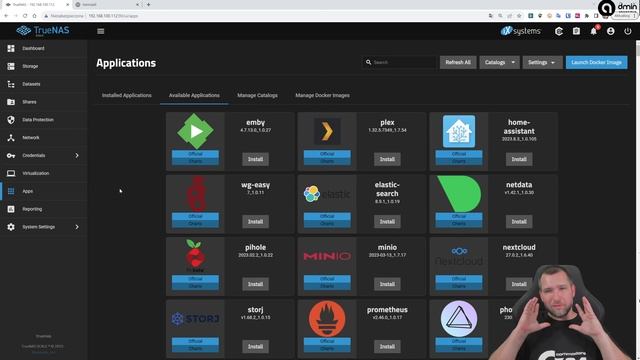Click the wg-easy app name
This screenshot has width=640, height=360.
tap(256, 185)
